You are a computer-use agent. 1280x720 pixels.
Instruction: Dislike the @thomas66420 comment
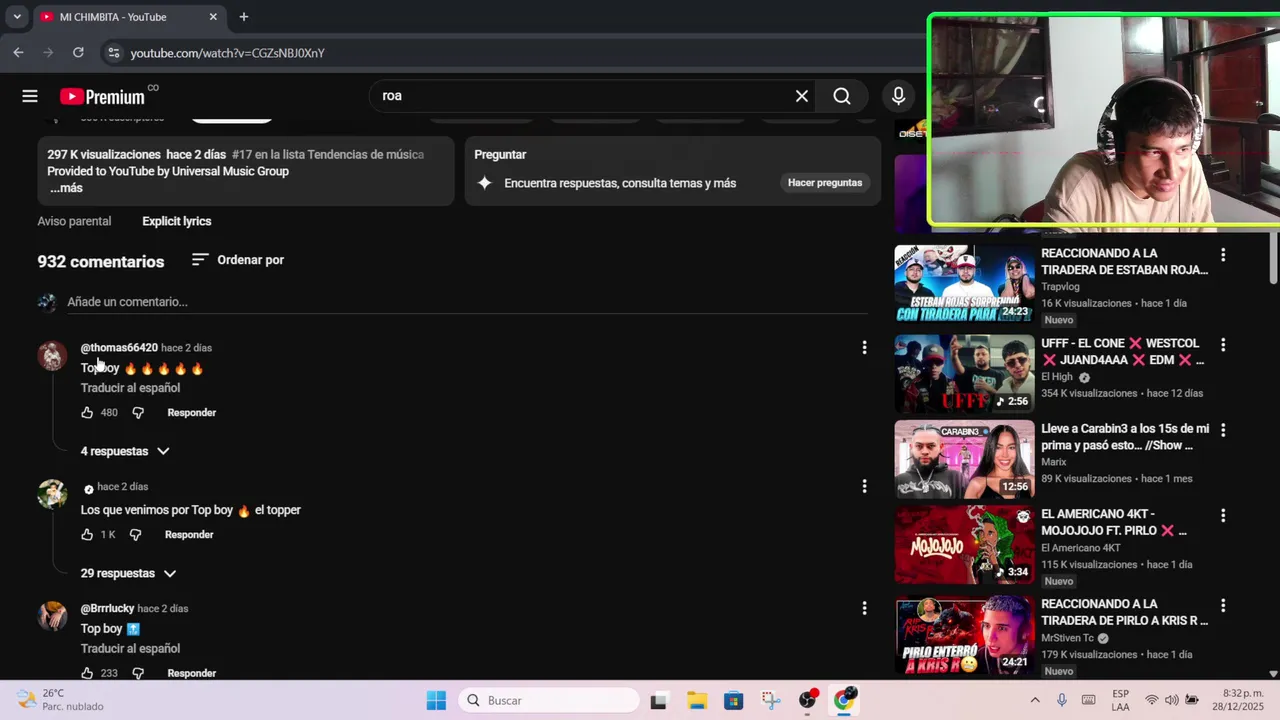point(138,412)
